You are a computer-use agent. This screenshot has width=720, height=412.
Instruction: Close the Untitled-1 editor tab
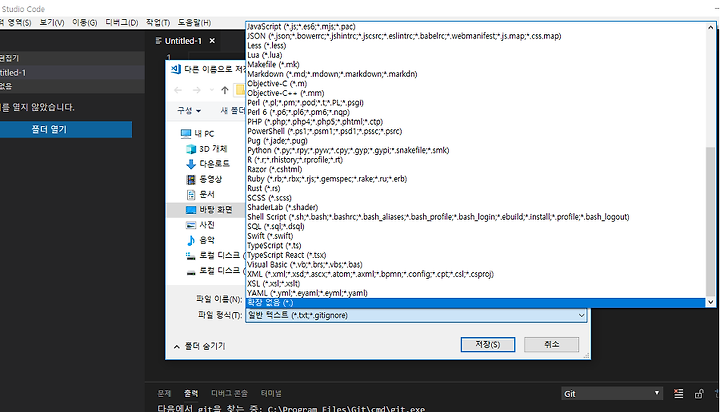pyautogui.click(x=212, y=41)
